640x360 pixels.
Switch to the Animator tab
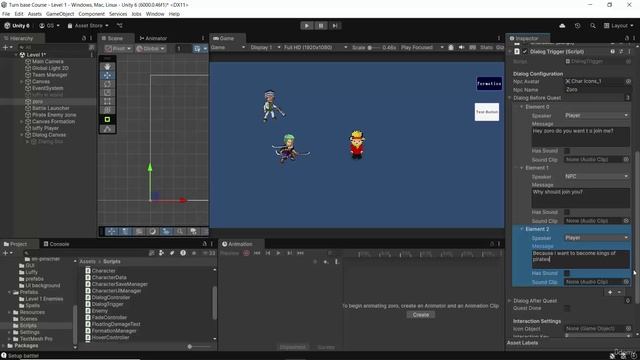153,38
